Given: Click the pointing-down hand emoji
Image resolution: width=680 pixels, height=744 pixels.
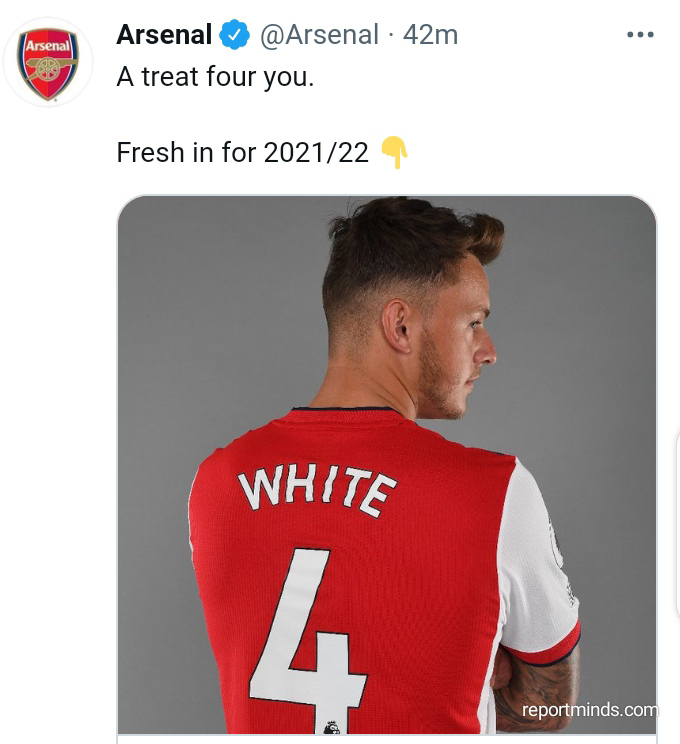Looking at the screenshot, I should pyautogui.click(x=394, y=152).
